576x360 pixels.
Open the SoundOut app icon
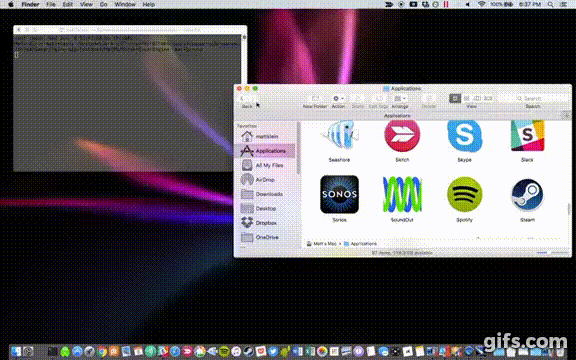402,194
